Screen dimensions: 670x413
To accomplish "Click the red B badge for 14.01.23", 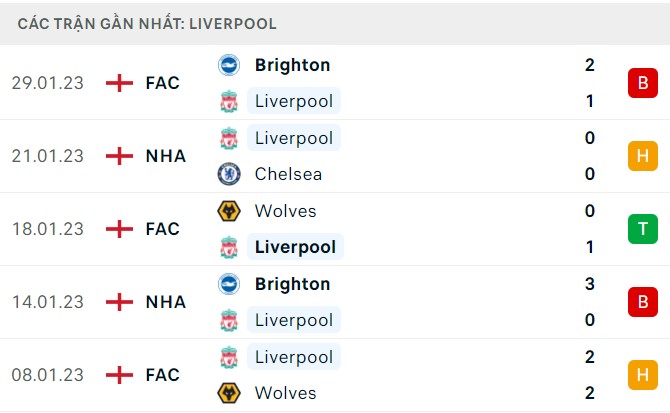I will pyautogui.click(x=643, y=302).
